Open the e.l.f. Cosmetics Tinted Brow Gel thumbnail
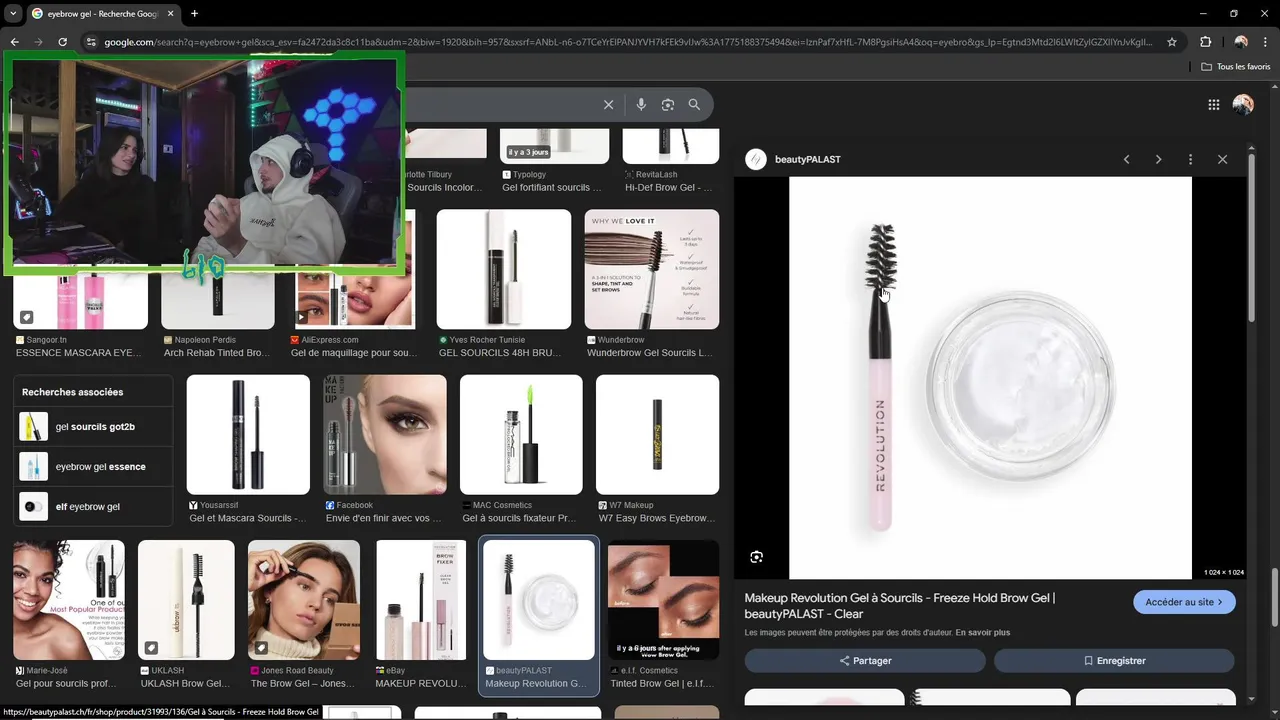 [663, 600]
